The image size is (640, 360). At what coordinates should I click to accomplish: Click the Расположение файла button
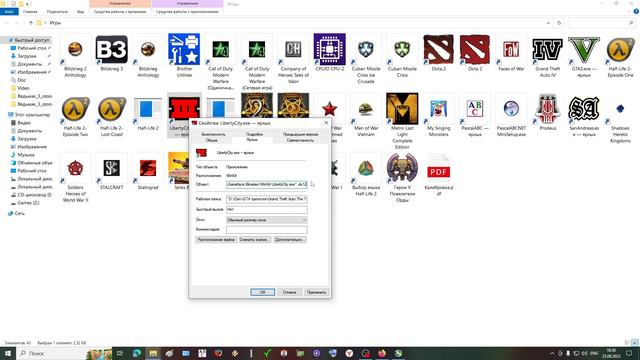tap(216, 240)
